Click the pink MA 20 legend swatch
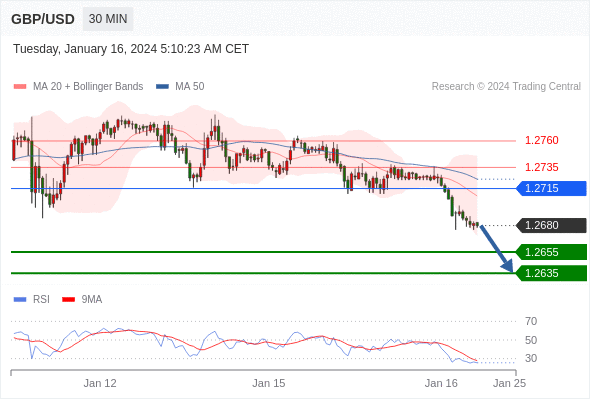The image size is (590, 400). click(x=20, y=87)
